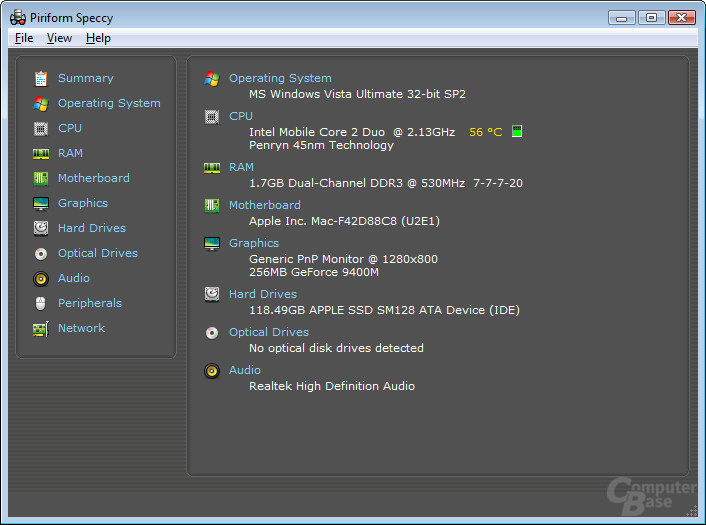Click the Graphics heading link in summary
Screen dimensions: 706x525
click(x=254, y=244)
